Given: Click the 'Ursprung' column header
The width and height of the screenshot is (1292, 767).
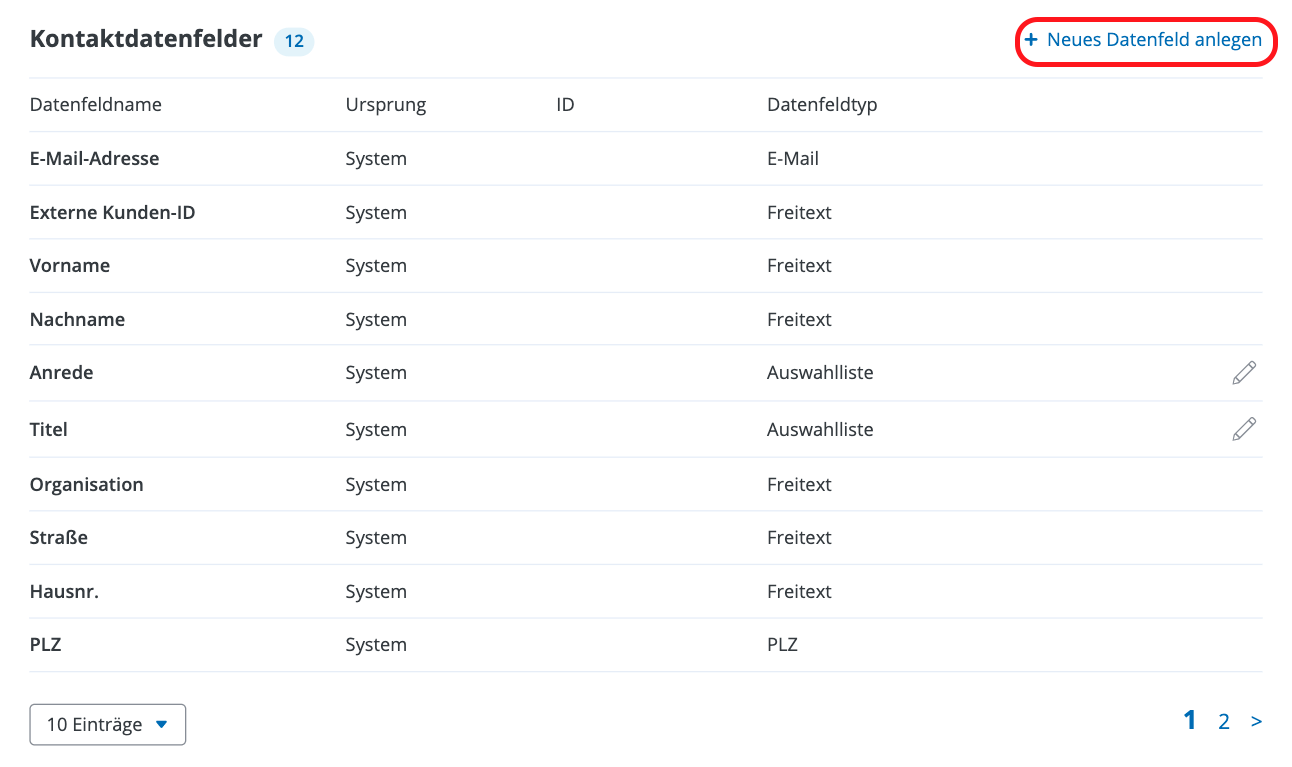Looking at the screenshot, I should click(x=386, y=105).
